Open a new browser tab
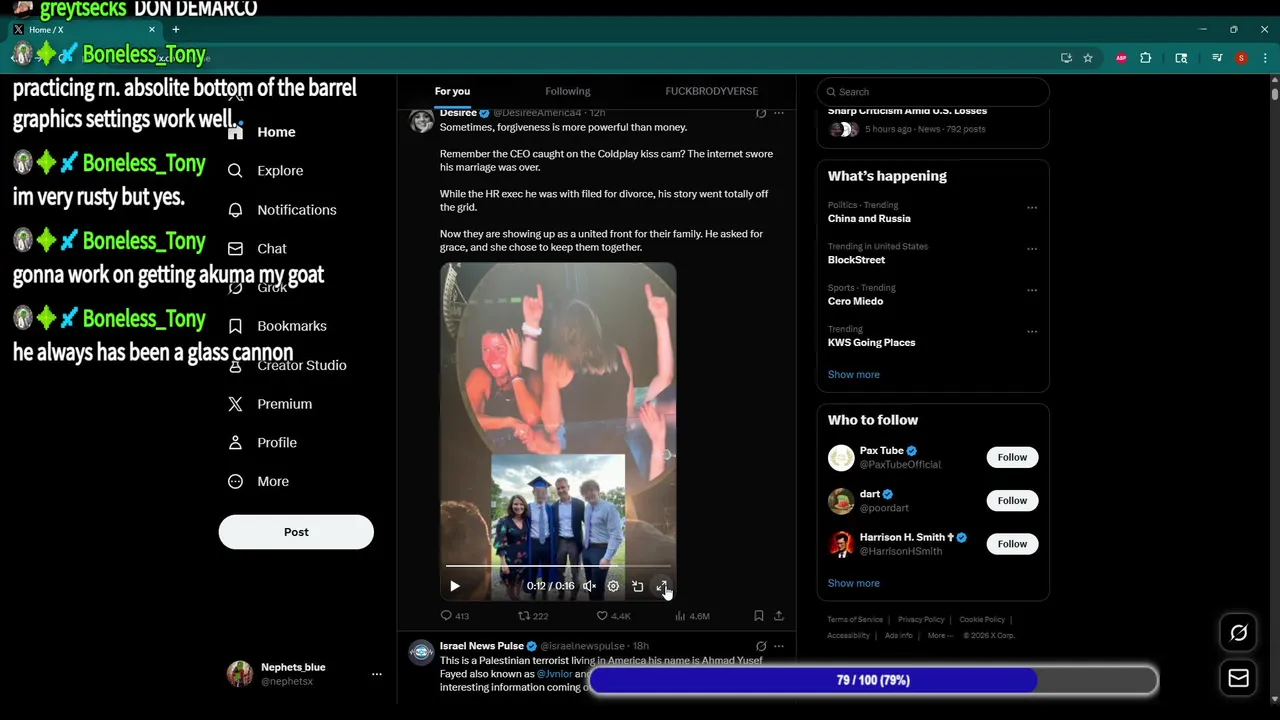 pyautogui.click(x=176, y=30)
